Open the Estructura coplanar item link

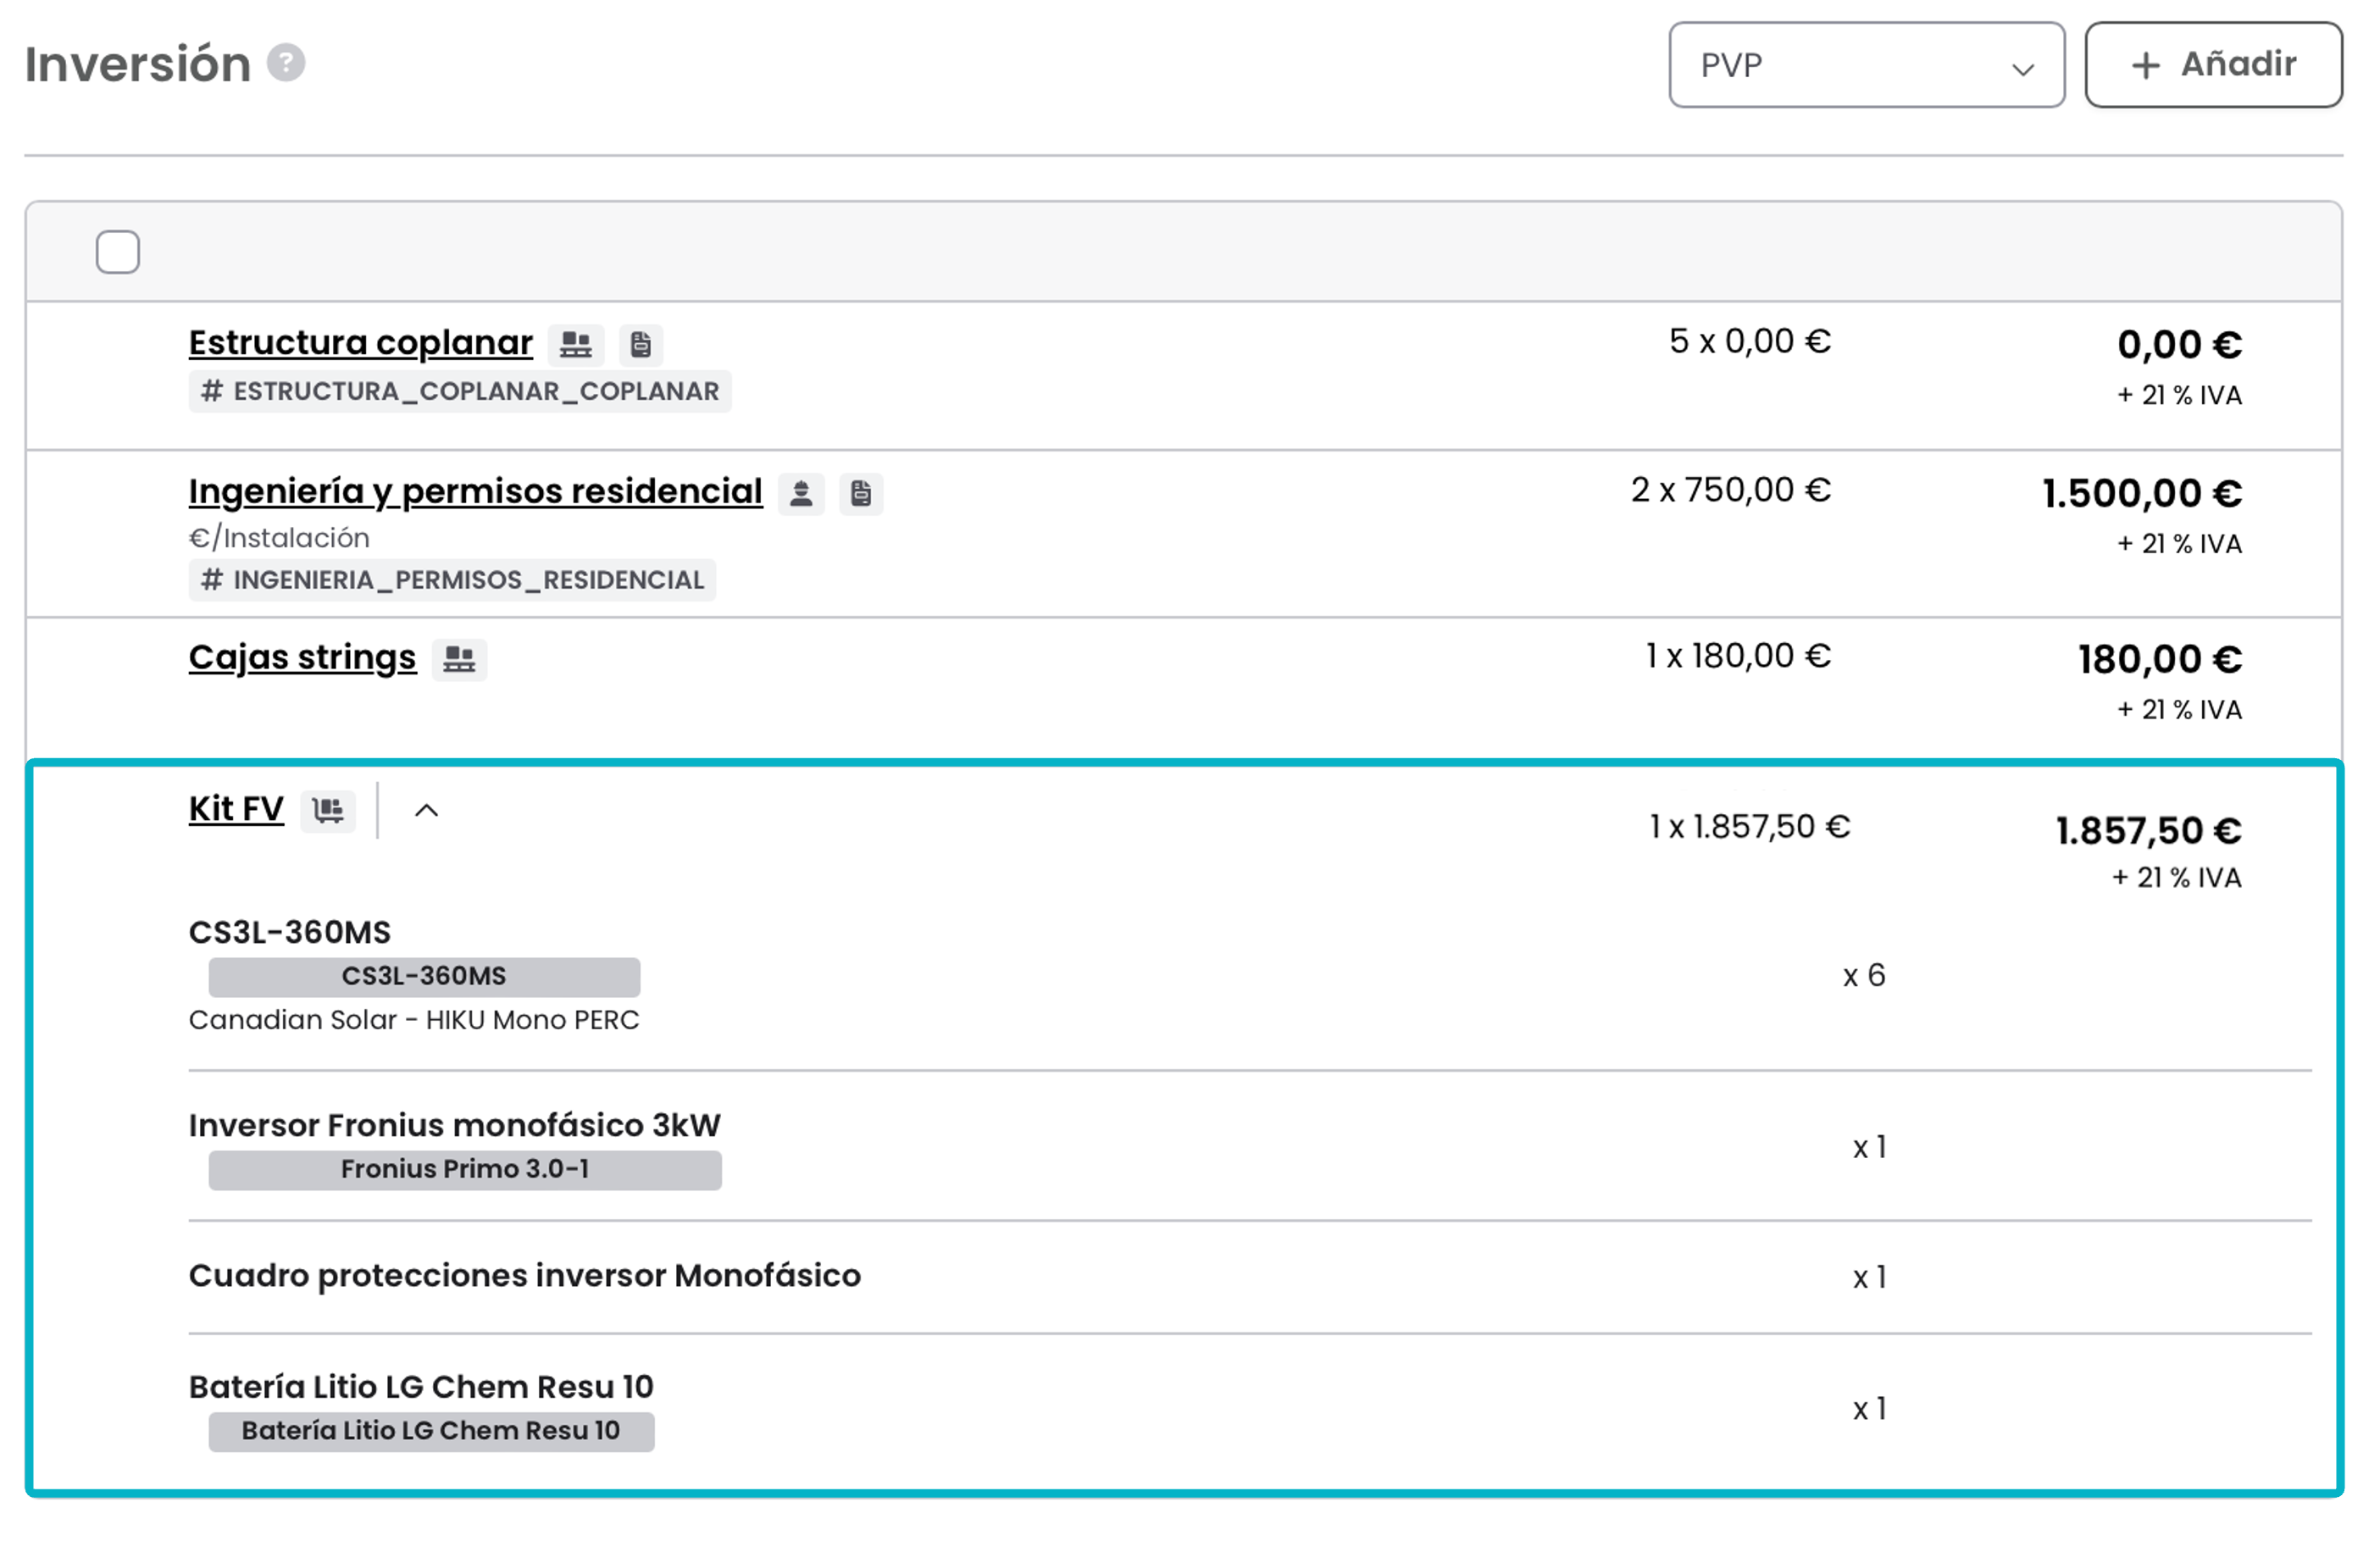(x=360, y=343)
